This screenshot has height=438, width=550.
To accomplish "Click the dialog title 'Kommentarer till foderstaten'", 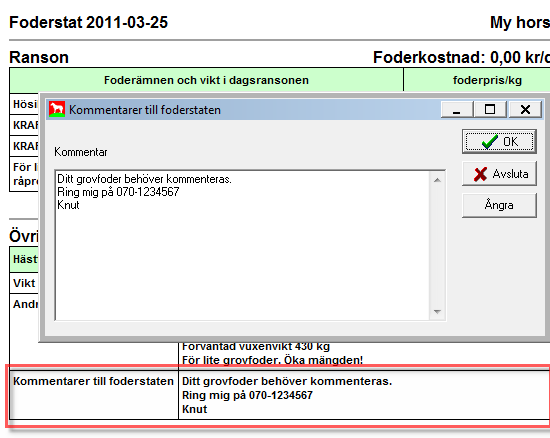I will point(145,110).
